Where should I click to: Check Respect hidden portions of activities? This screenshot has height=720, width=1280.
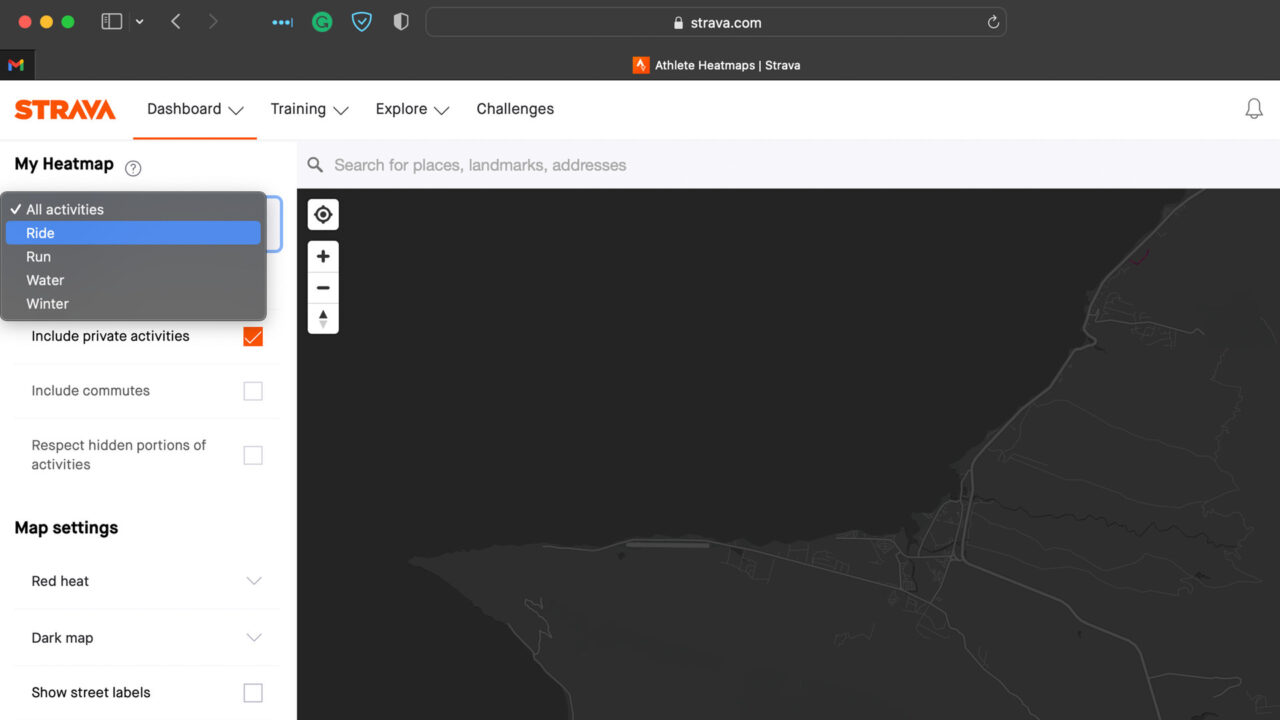click(x=252, y=453)
